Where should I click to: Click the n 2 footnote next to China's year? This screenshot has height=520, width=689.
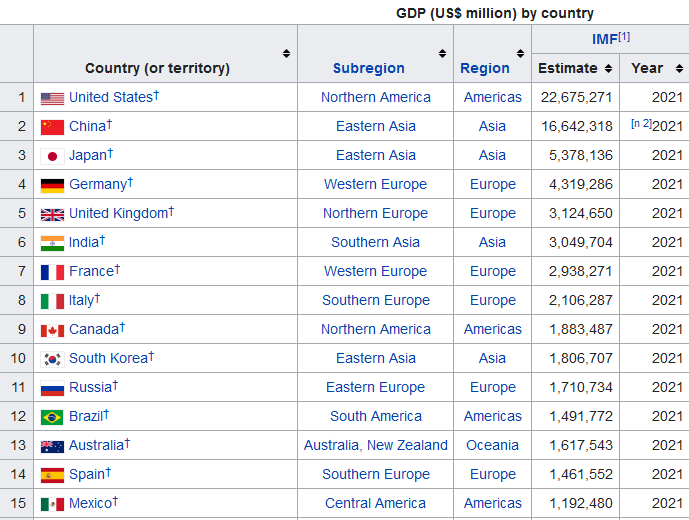pos(640,124)
